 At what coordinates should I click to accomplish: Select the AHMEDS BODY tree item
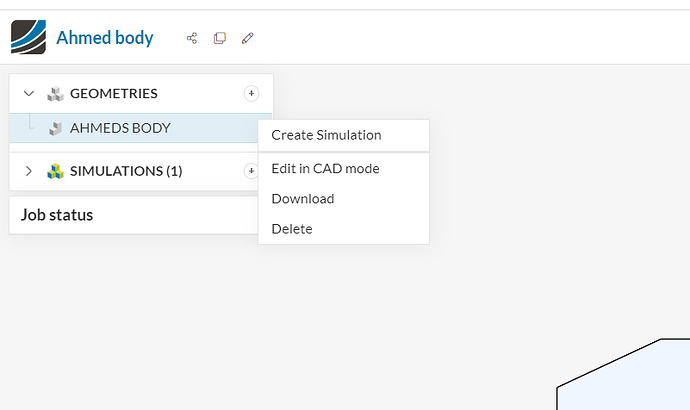[120, 128]
